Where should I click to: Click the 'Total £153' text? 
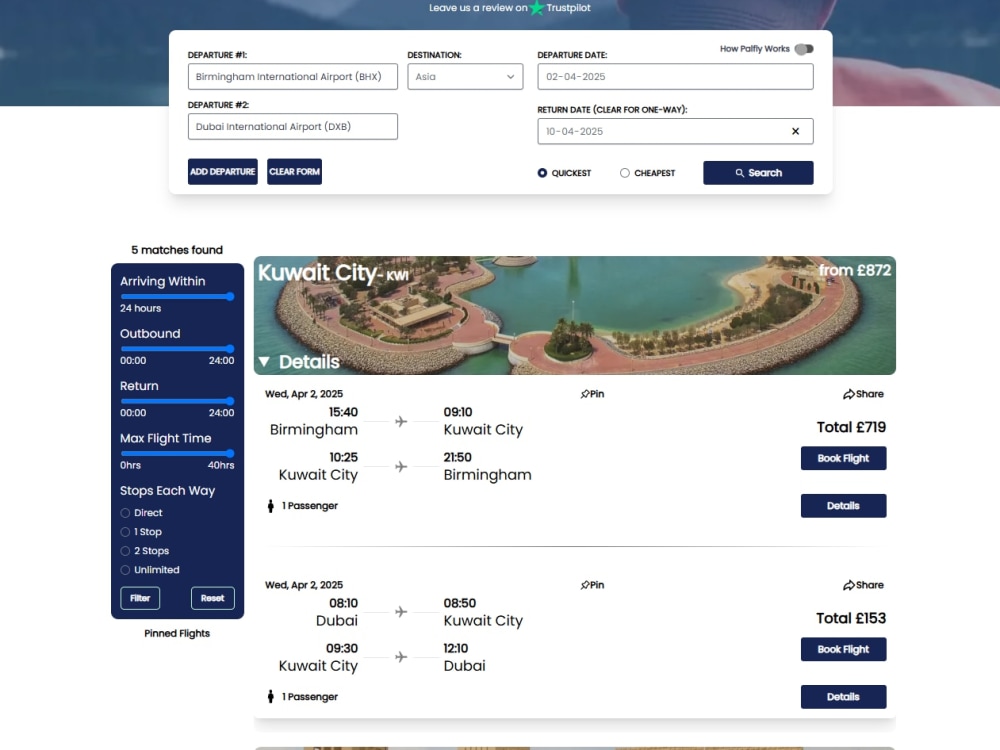coord(851,618)
